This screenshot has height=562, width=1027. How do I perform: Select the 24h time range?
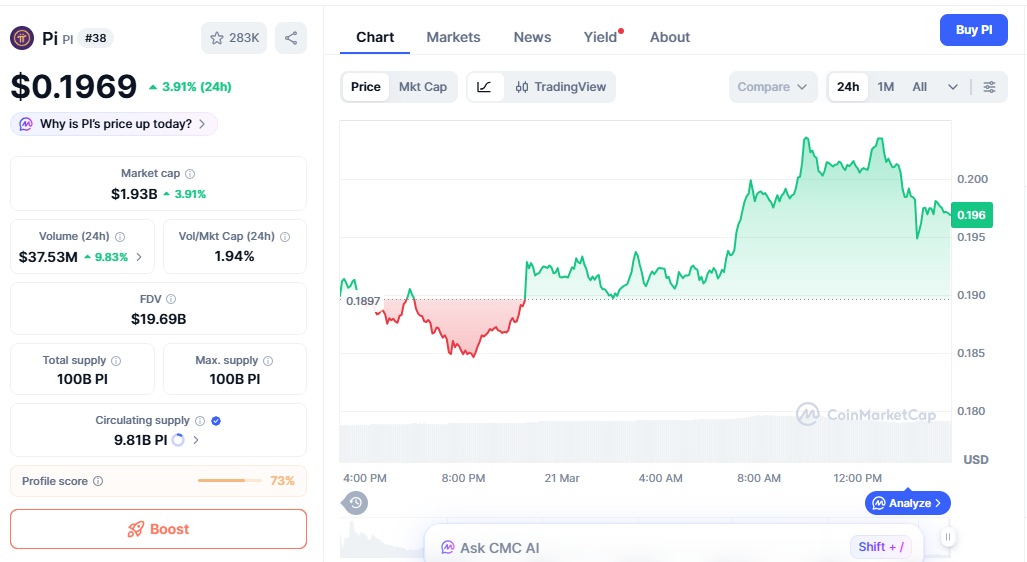(x=848, y=87)
